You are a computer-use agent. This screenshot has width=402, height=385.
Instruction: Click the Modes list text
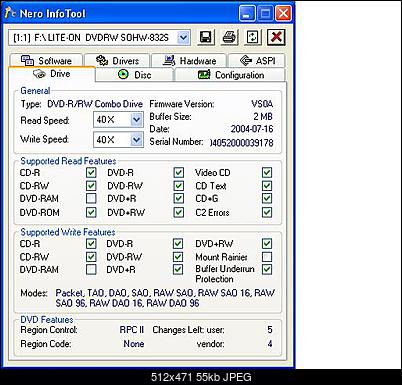tap(165, 298)
